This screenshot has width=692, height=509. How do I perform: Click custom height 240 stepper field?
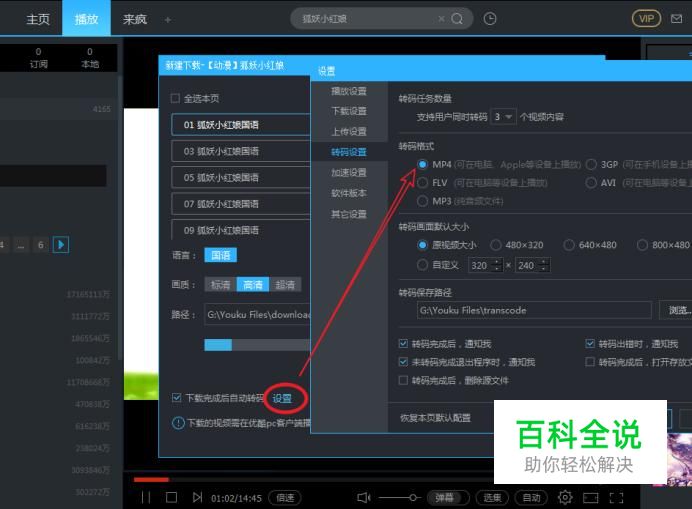pos(533,265)
